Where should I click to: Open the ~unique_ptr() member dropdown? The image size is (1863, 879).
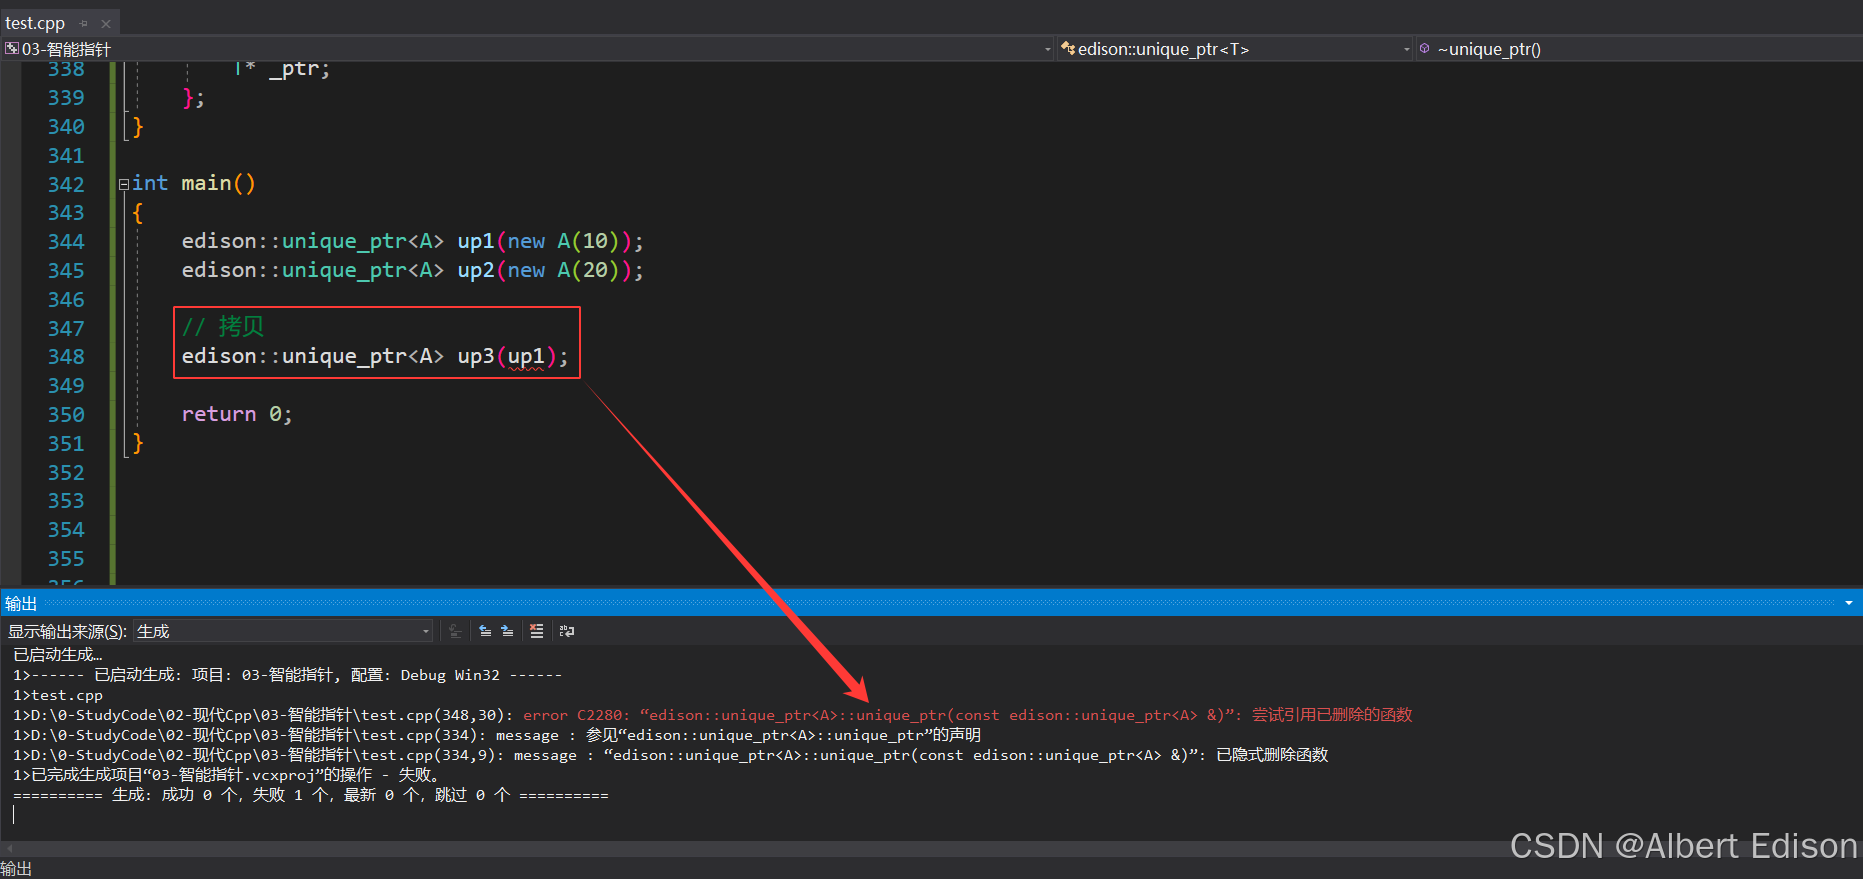point(1639,49)
